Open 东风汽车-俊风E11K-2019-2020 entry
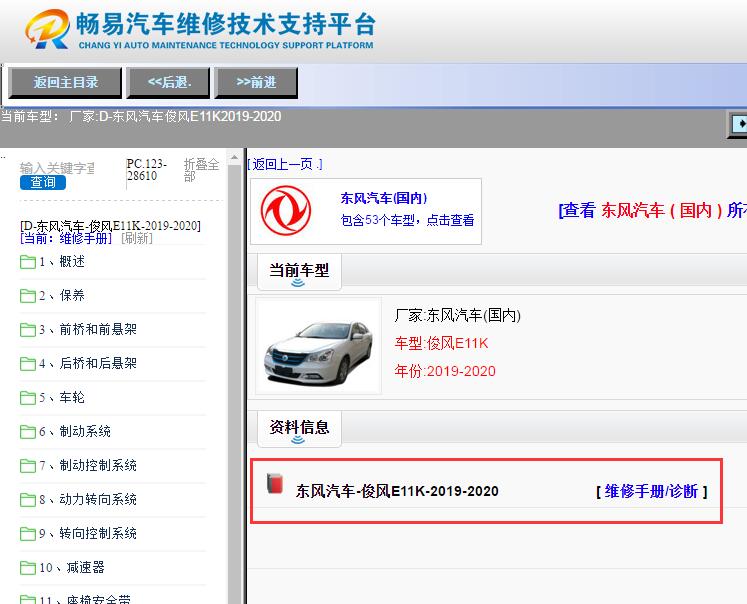 (397, 491)
